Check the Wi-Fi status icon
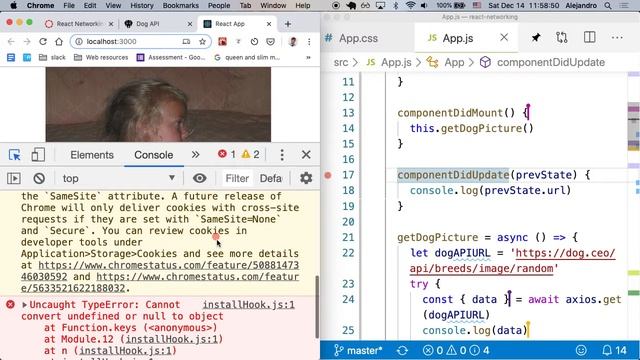Image resolution: width=640 pixels, height=360 pixels. click(x=411, y=5)
